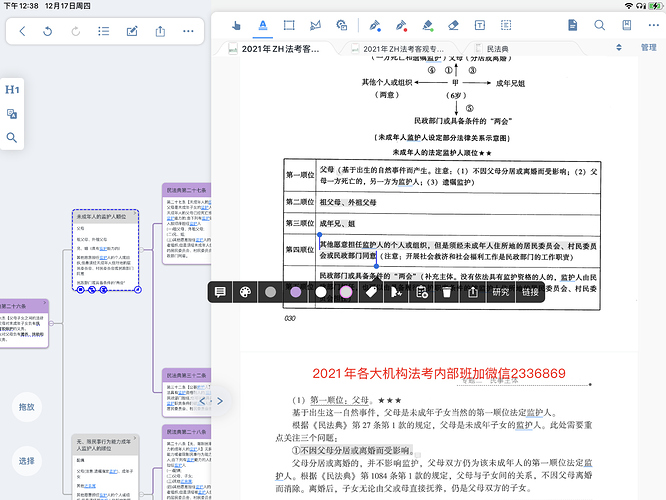Pick the white color swatch

pyautogui.click(x=321, y=292)
